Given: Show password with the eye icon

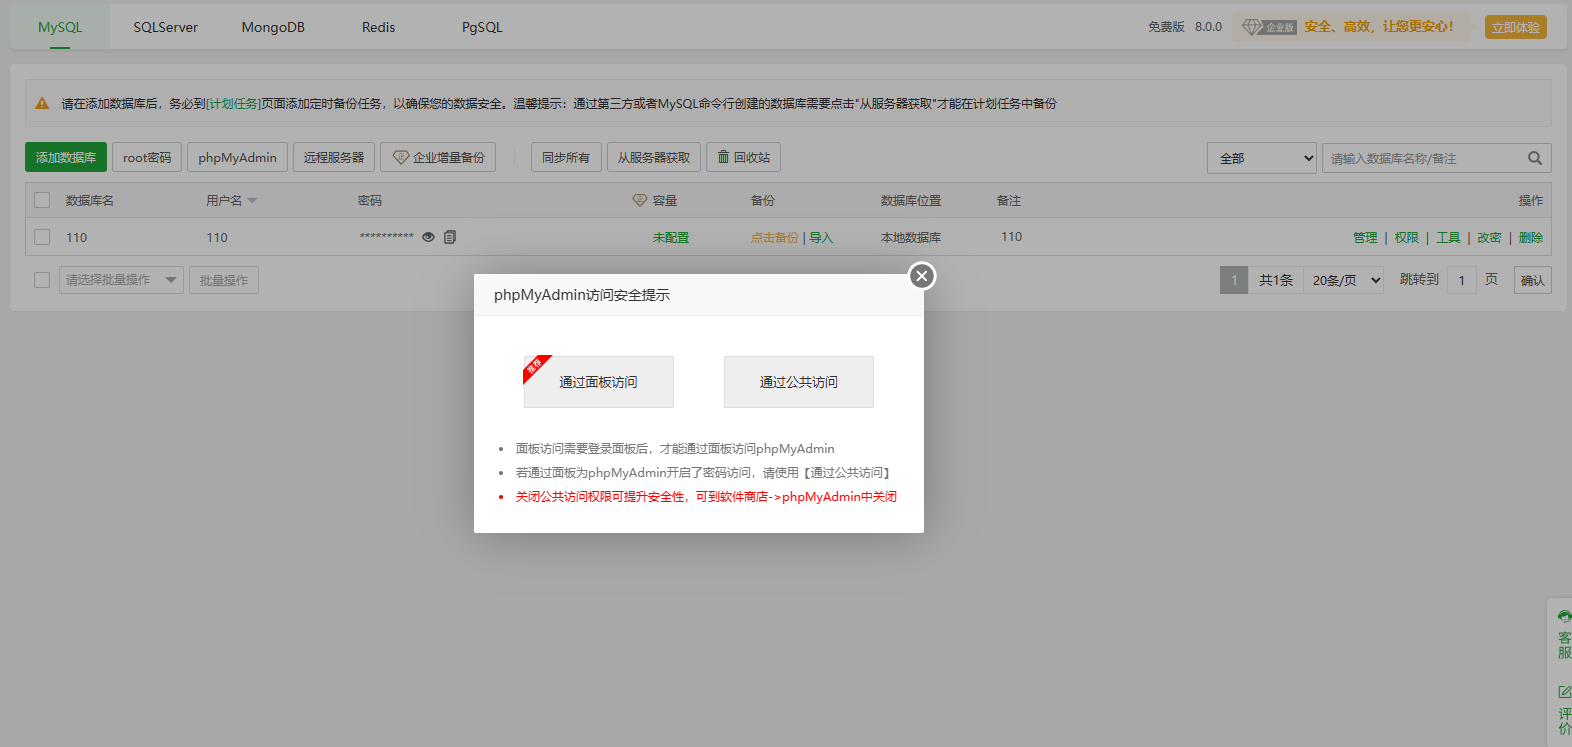Looking at the screenshot, I should pos(428,237).
